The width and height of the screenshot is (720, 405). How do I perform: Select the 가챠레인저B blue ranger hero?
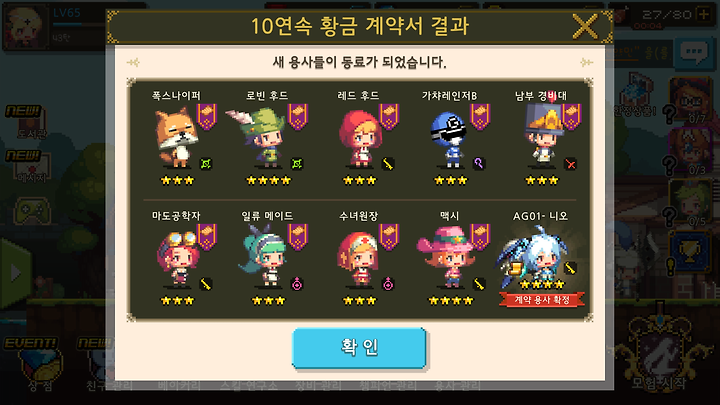(x=449, y=139)
